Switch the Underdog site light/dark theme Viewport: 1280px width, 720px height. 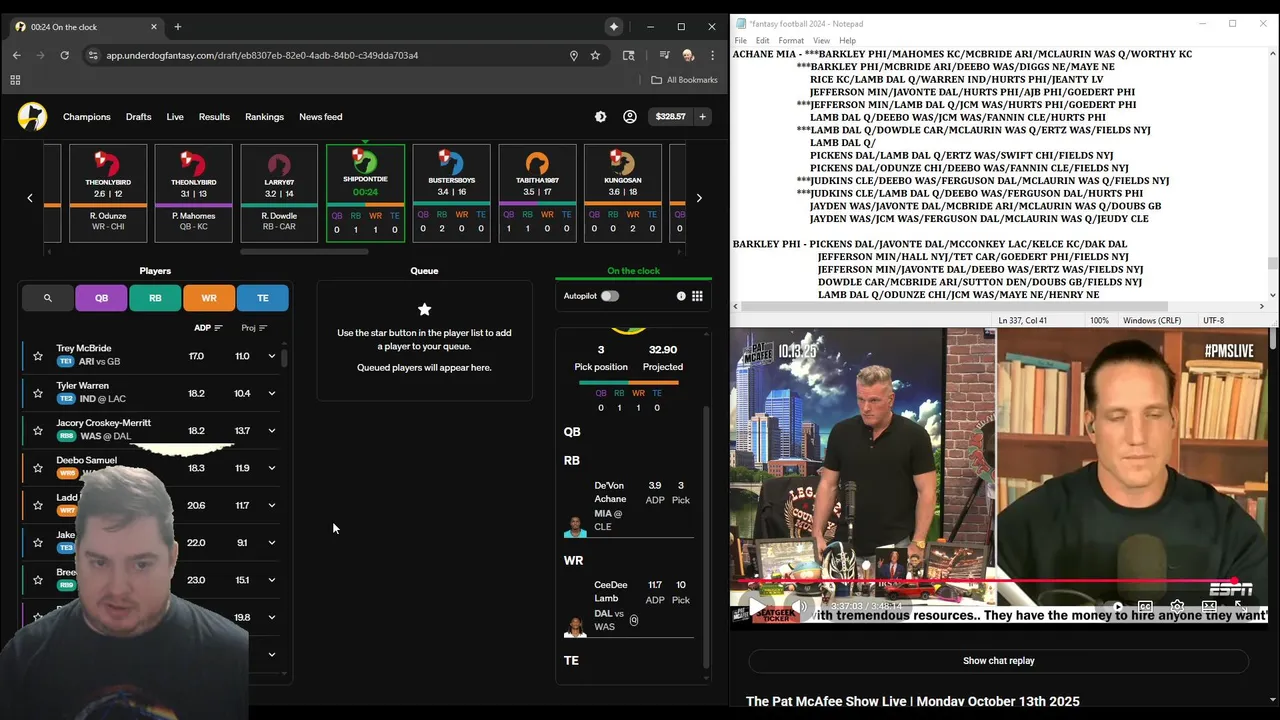600,117
